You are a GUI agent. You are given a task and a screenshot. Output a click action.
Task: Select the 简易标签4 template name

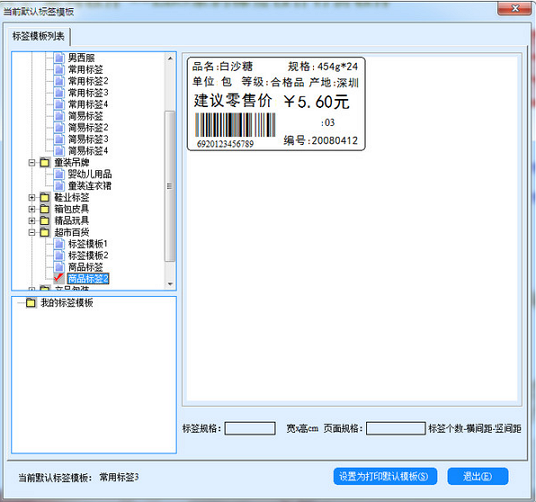pos(88,151)
